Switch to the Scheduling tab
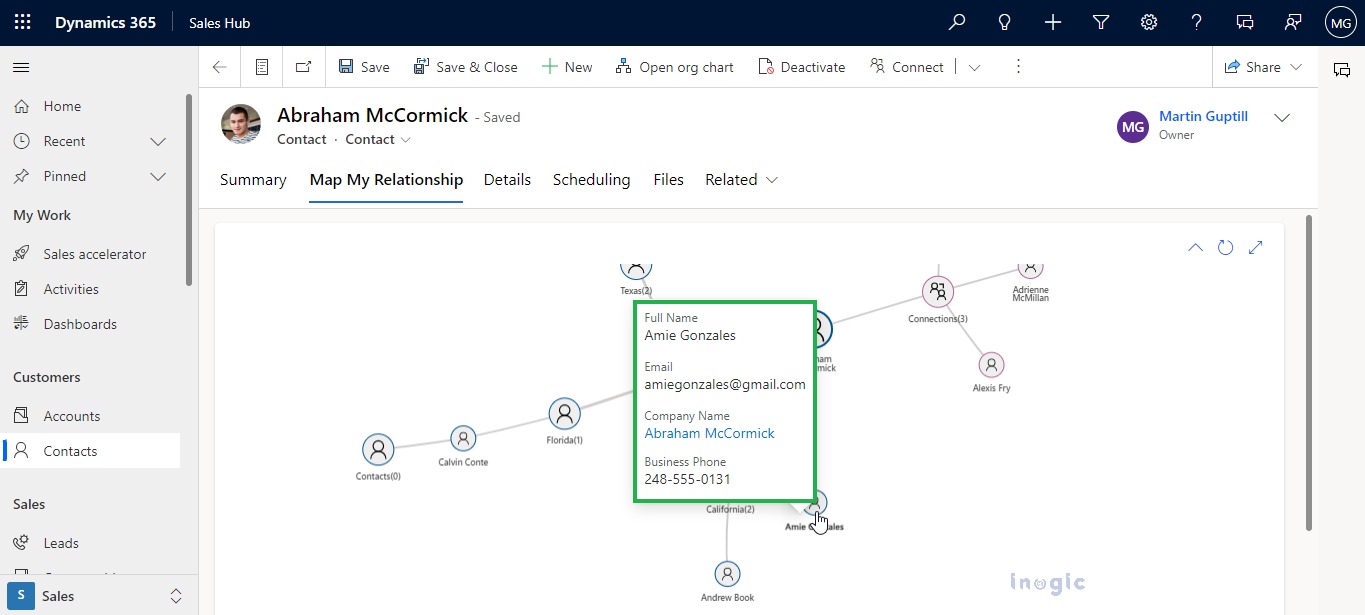The height and width of the screenshot is (615, 1365). (x=591, y=180)
